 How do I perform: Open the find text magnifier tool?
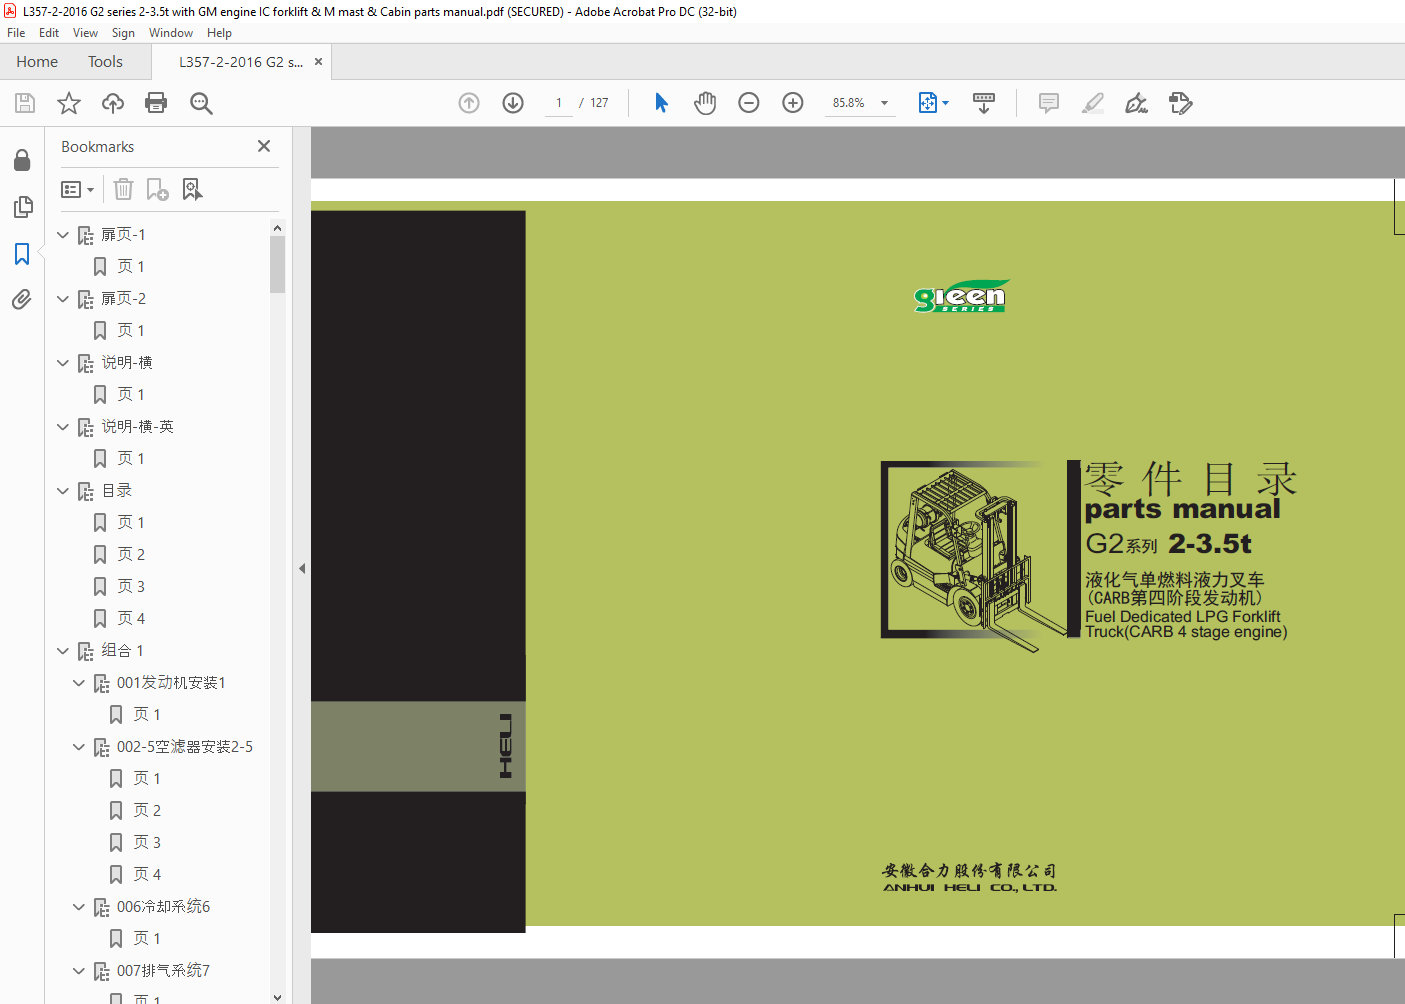[x=201, y=103]
